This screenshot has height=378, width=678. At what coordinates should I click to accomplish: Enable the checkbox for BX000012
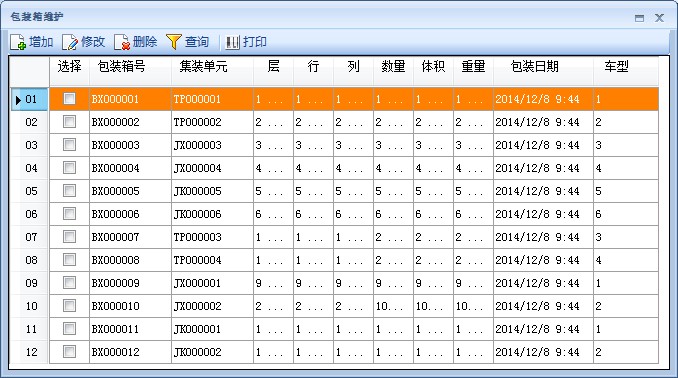tap(69, 352)
